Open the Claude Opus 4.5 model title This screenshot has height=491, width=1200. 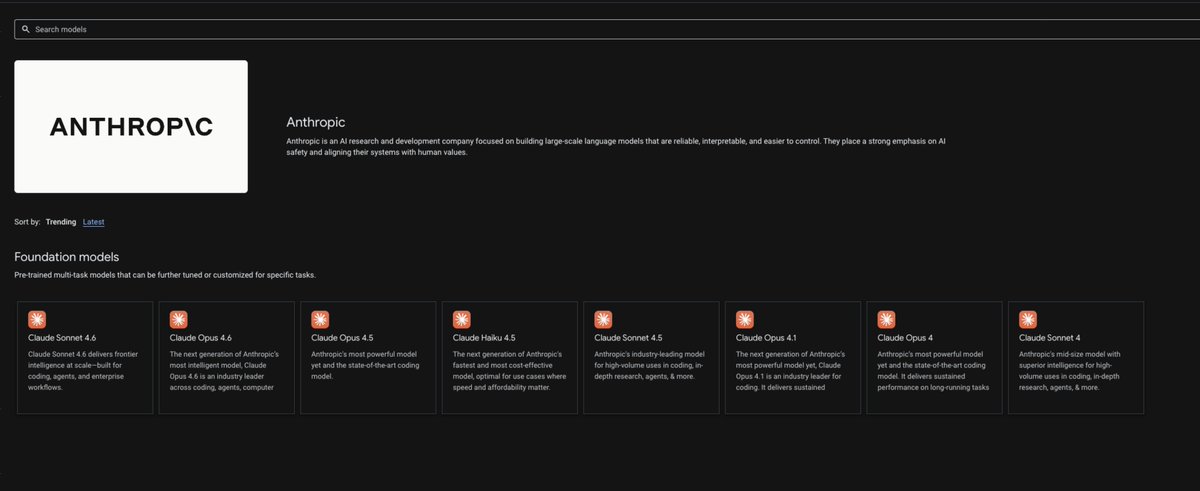pos(342,339)
